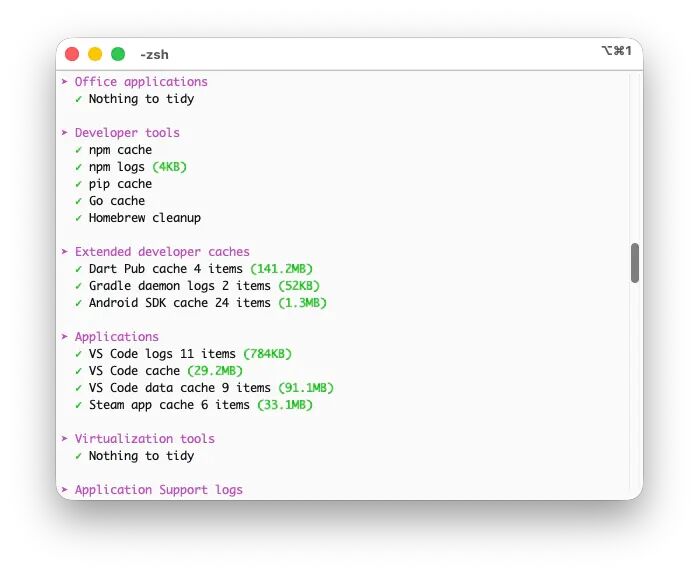Click the (52KB) size value

(x=299, y=286)
